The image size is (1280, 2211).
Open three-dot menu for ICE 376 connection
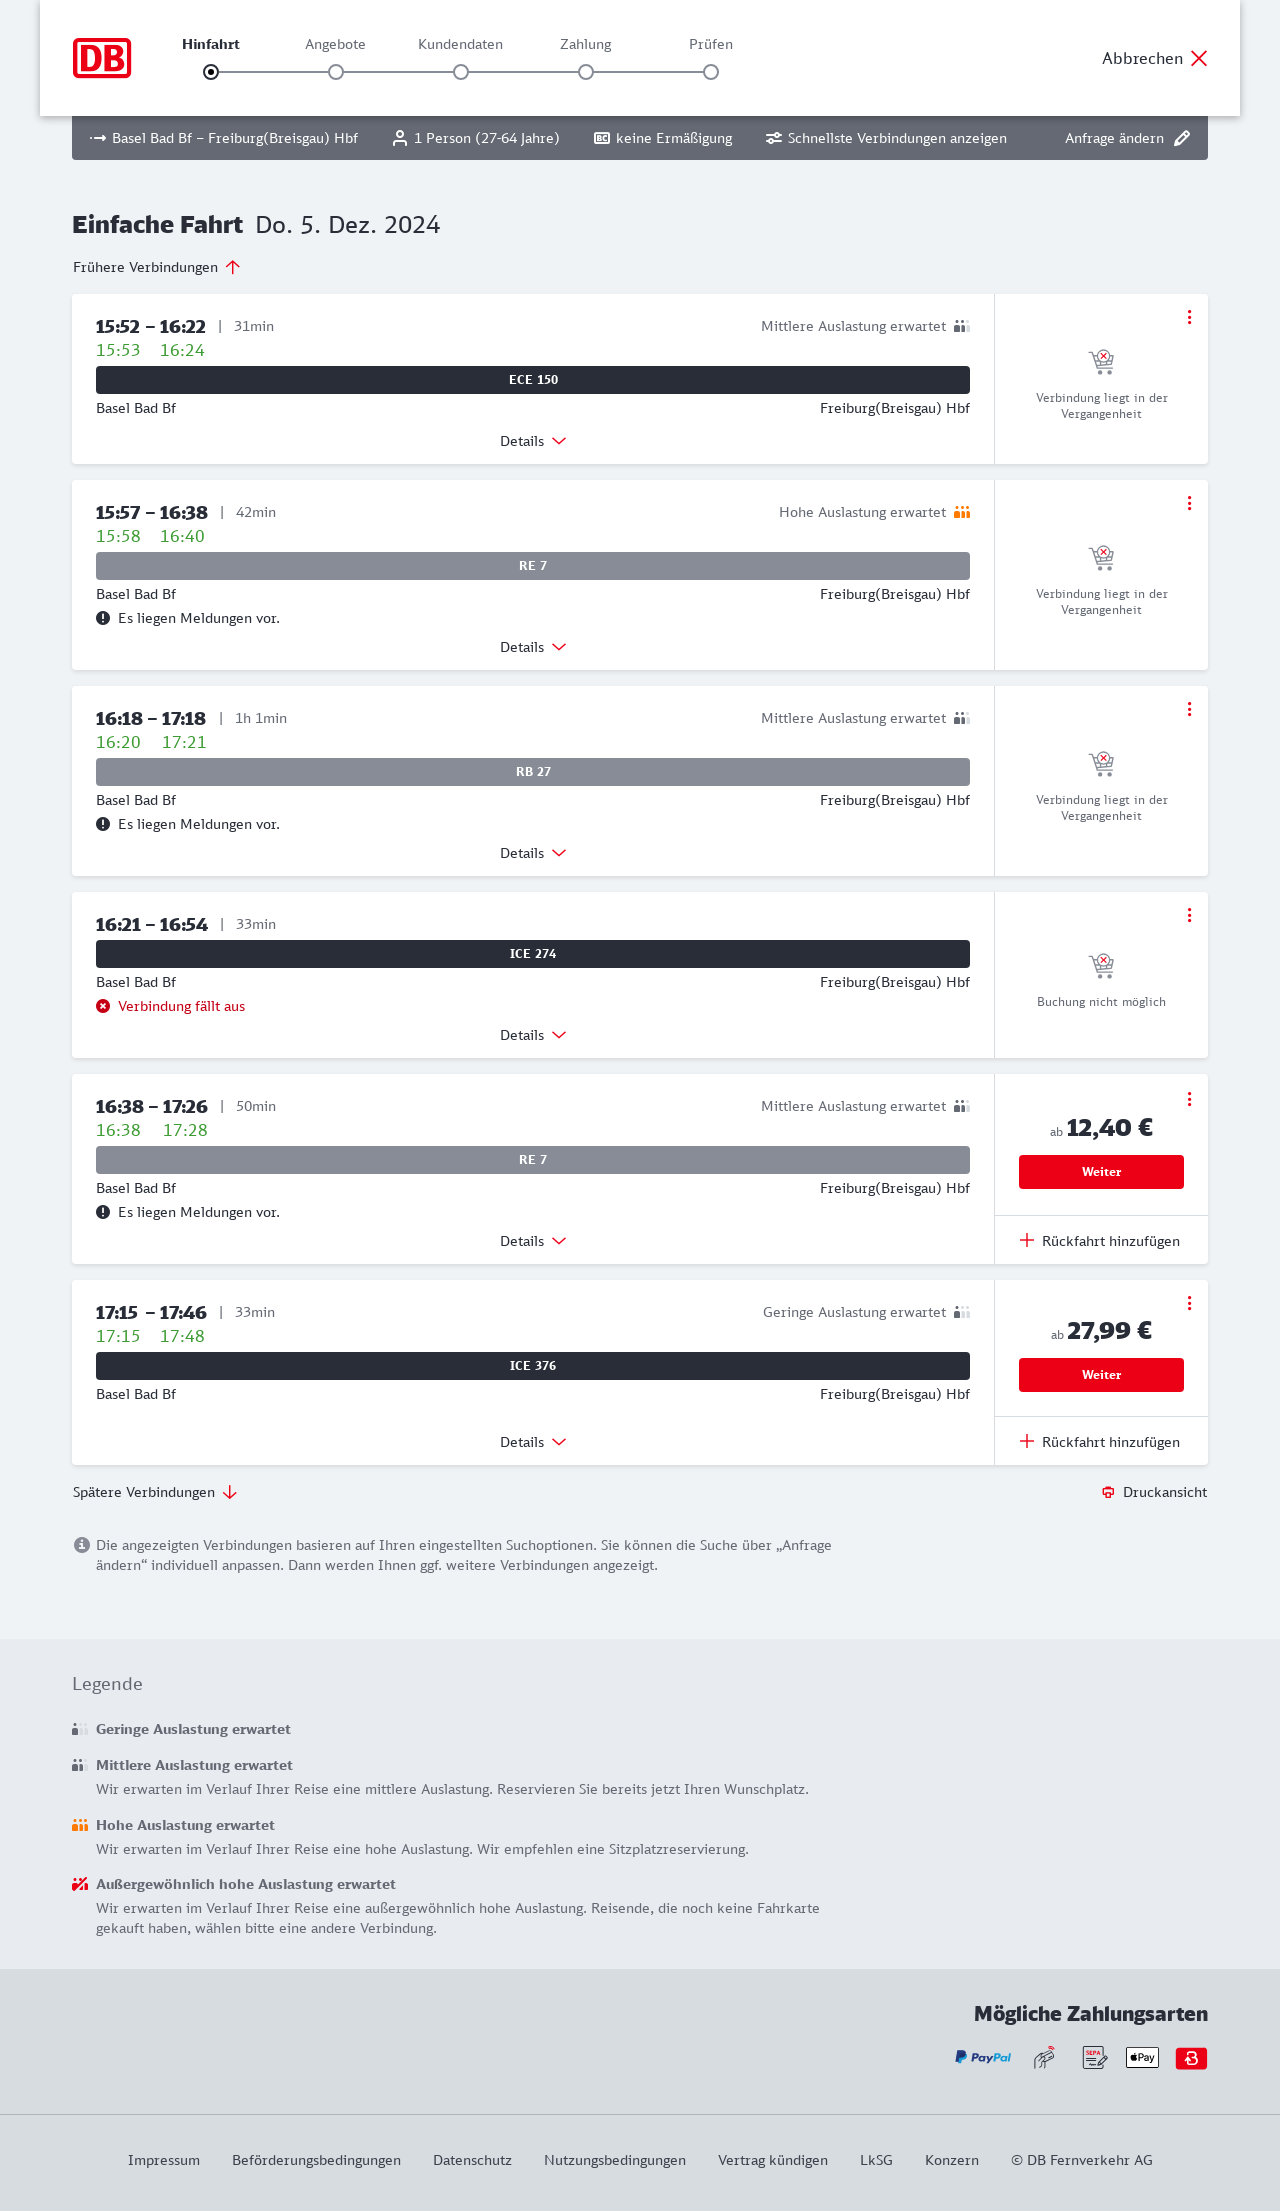point(1189,1303)
